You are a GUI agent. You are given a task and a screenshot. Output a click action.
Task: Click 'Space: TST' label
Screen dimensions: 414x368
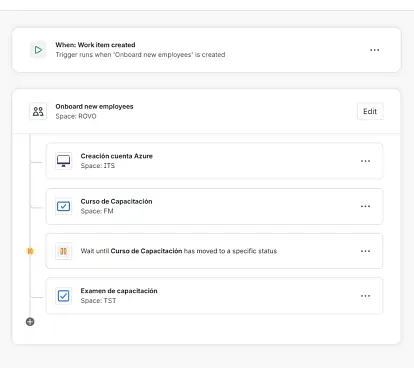[x=98, y=301]
